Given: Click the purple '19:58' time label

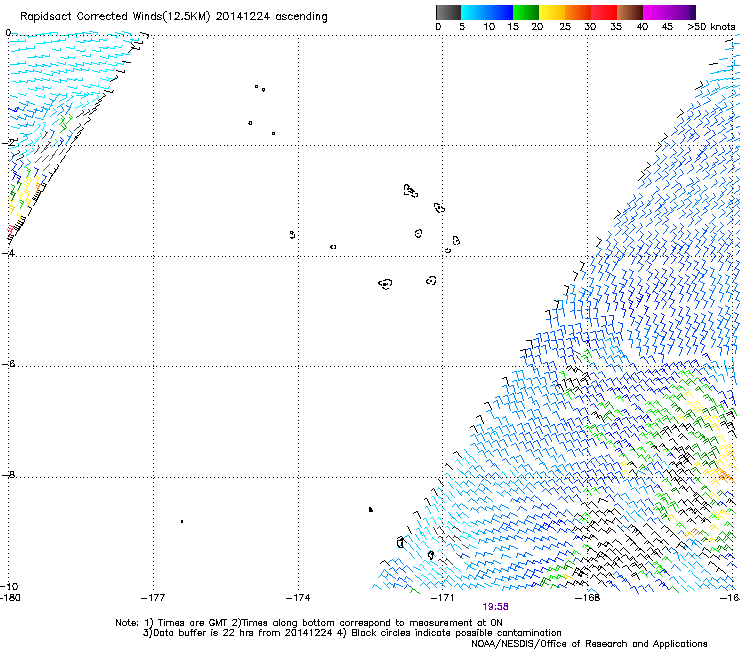Looking at the screenshot, I should click(x=495, y=607).
